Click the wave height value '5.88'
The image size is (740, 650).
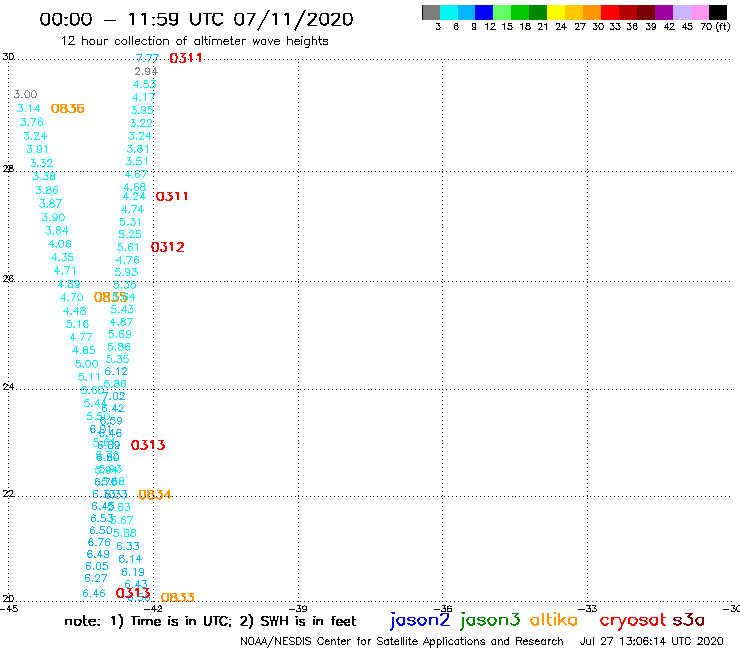tap(125, 533)
